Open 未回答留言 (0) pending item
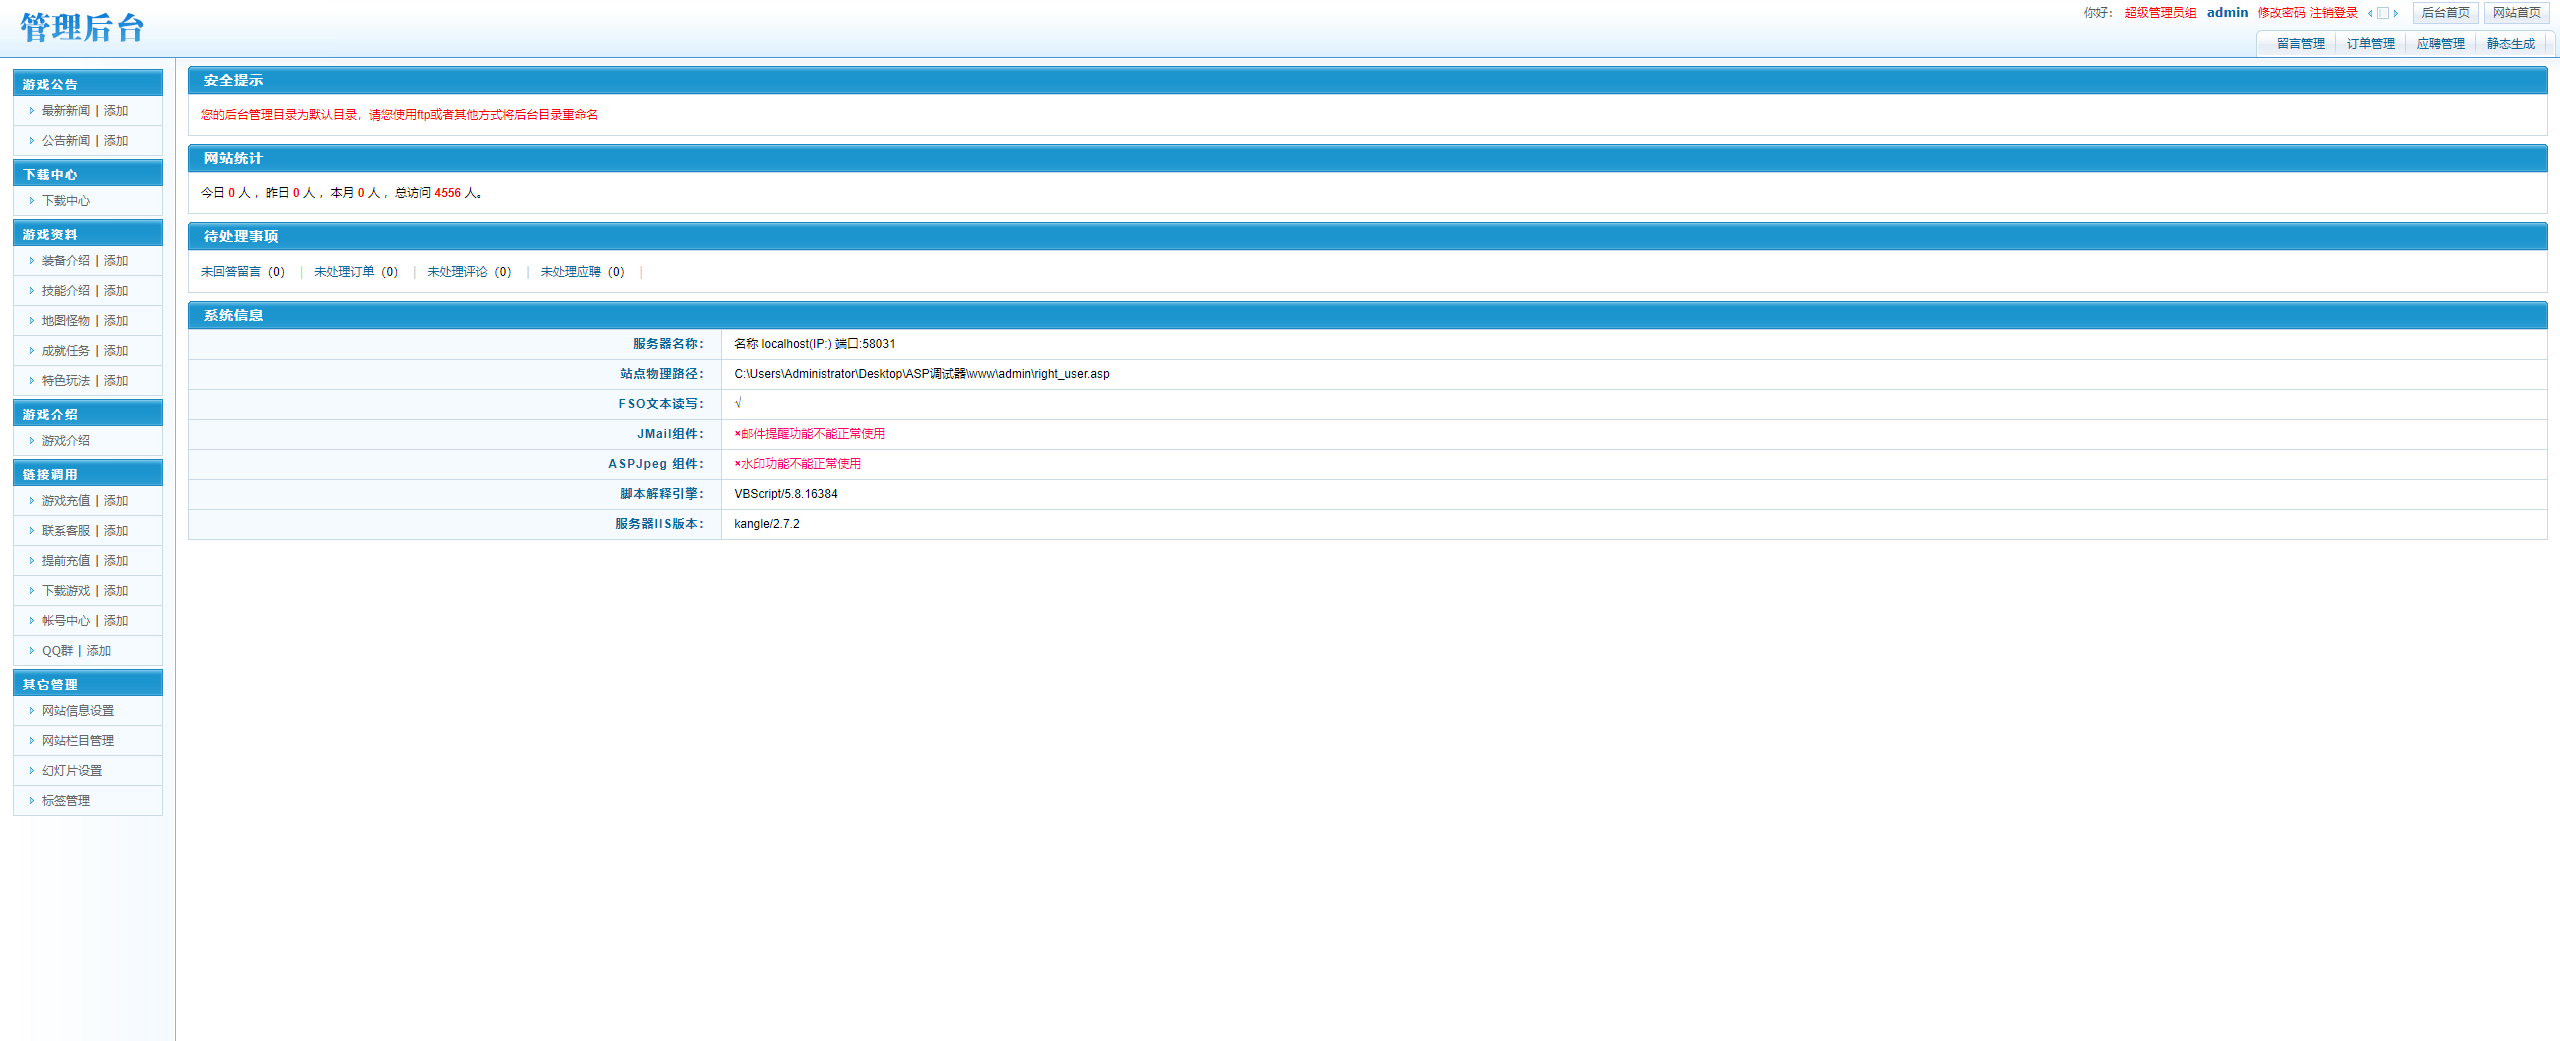 243,272
